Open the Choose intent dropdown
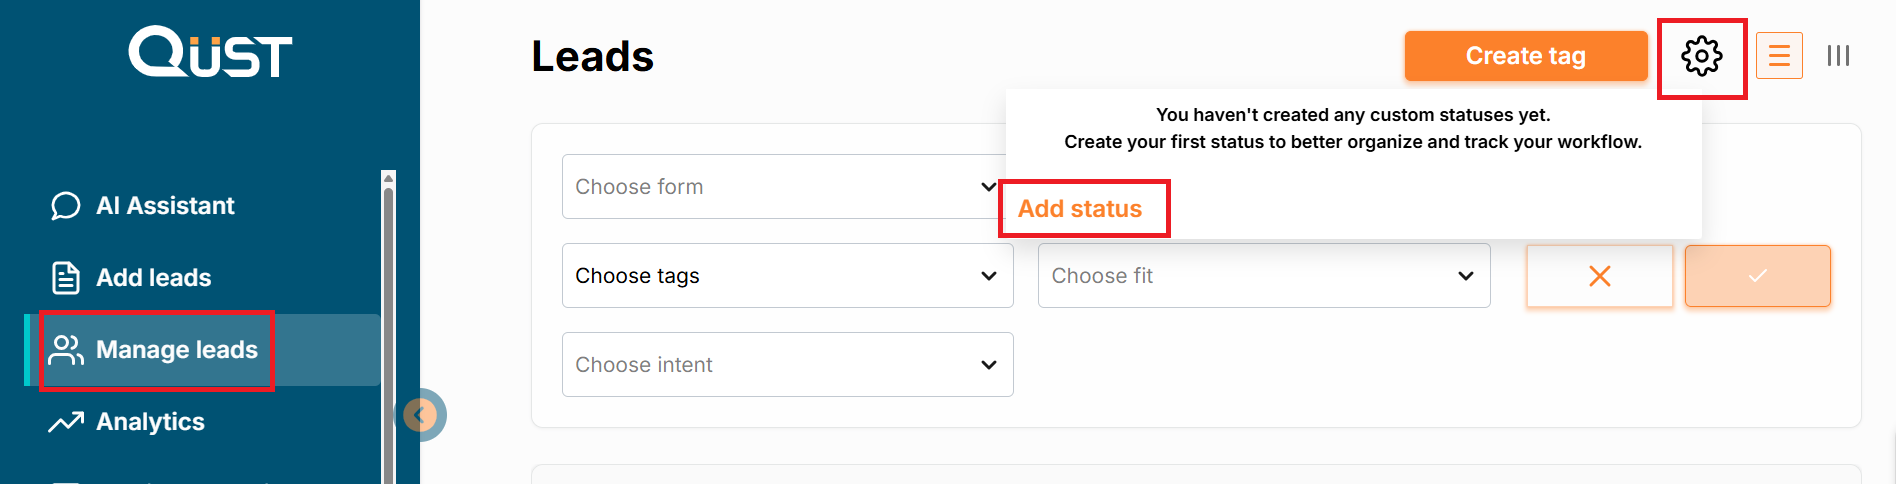Screen dimensions: 1896x484 pyautogui.click(x=787, y=365)
